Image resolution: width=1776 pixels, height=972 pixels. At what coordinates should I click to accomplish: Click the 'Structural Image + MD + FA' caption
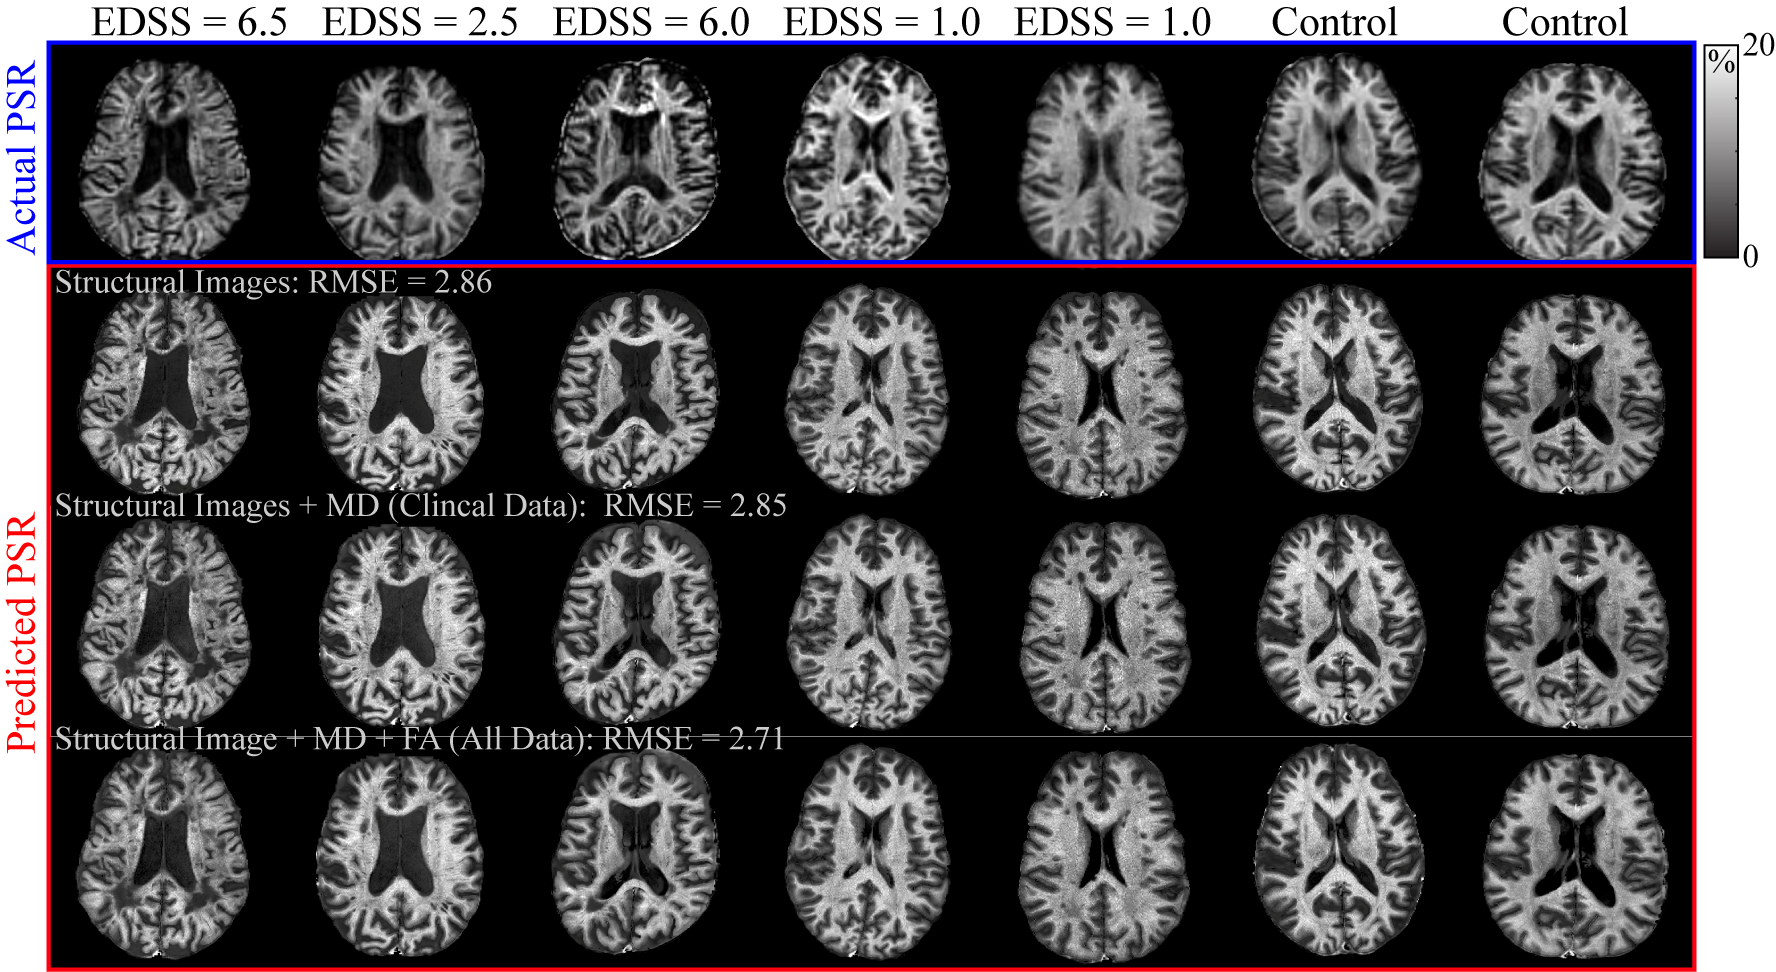point(420,739)
